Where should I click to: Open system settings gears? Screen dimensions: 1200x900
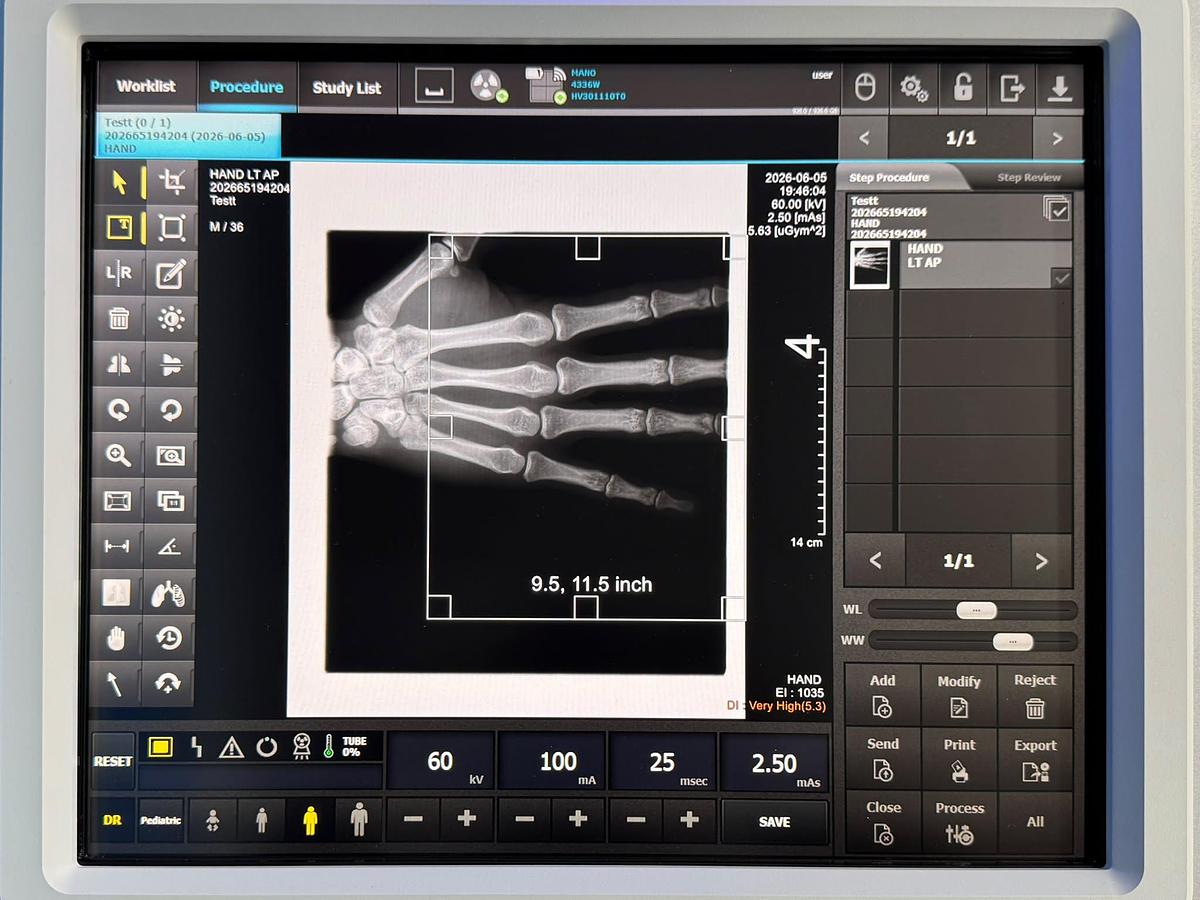(x=914, y=88)
